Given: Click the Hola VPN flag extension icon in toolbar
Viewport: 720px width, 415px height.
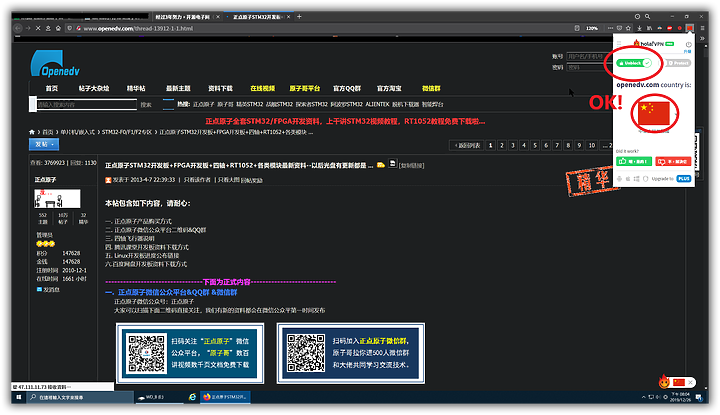Looking at the screenshot, I should click(x=690, y=28).
